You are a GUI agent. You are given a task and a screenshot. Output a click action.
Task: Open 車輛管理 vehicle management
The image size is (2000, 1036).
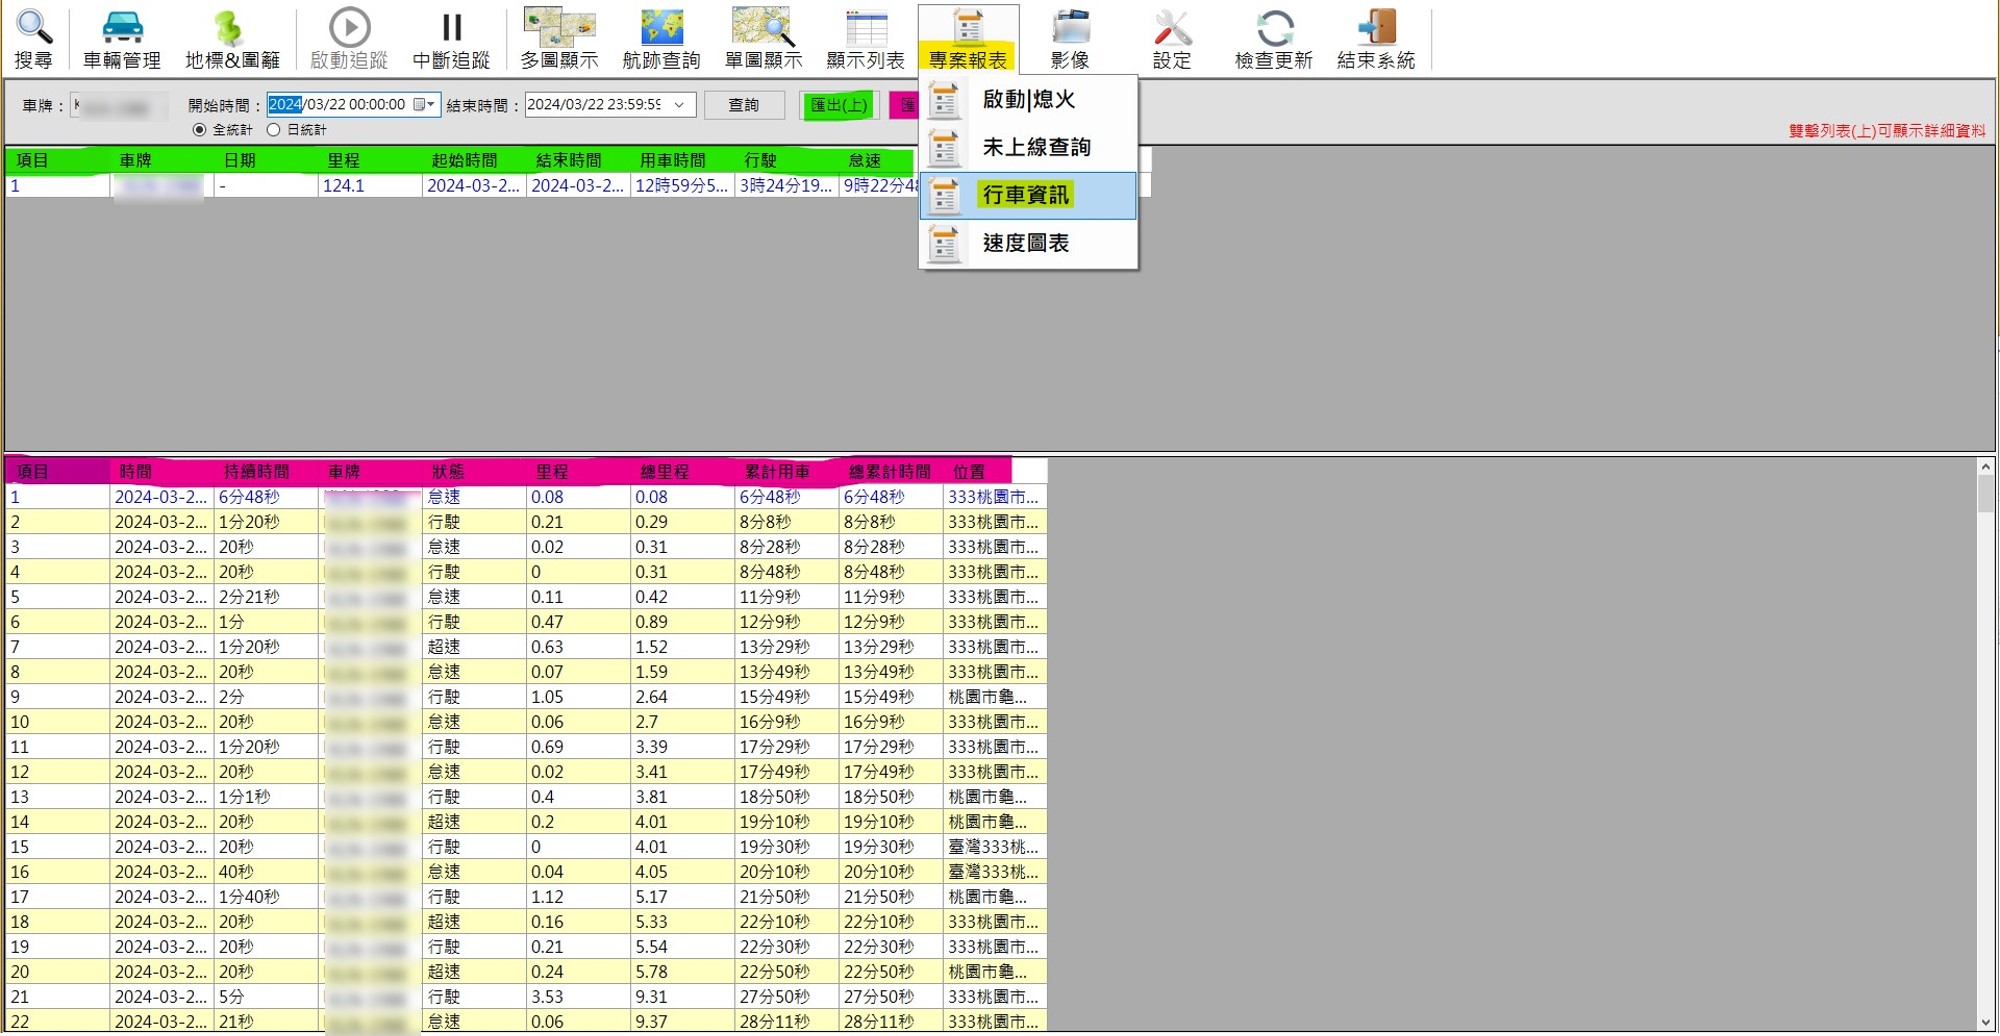point(122,39)
